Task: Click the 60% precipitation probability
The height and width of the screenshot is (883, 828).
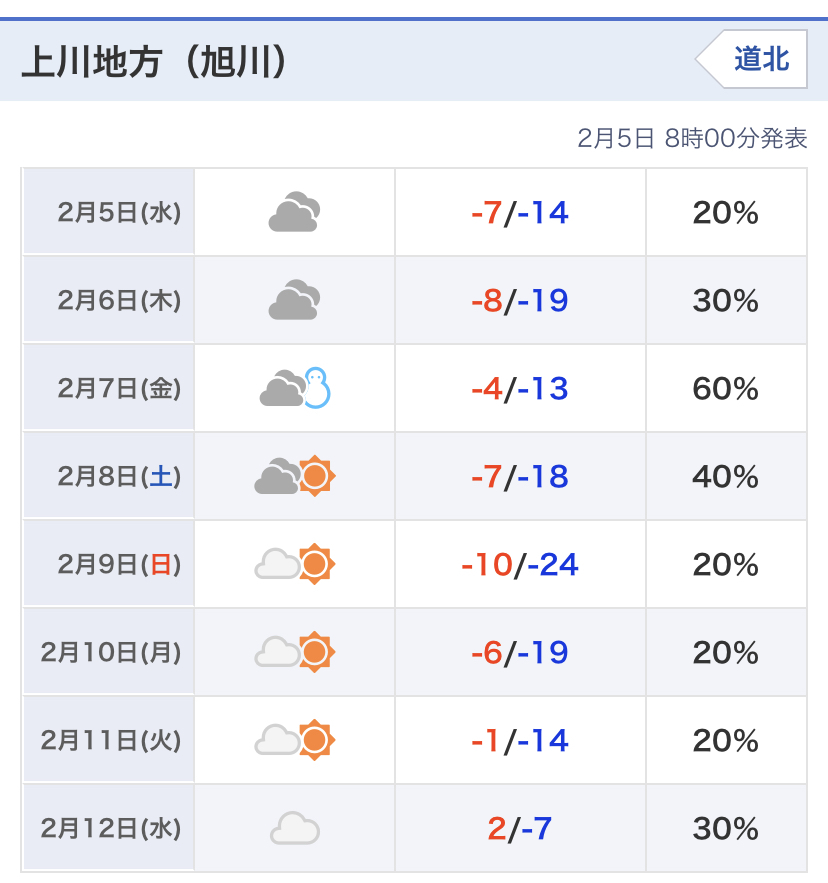Action: [725, 389]
